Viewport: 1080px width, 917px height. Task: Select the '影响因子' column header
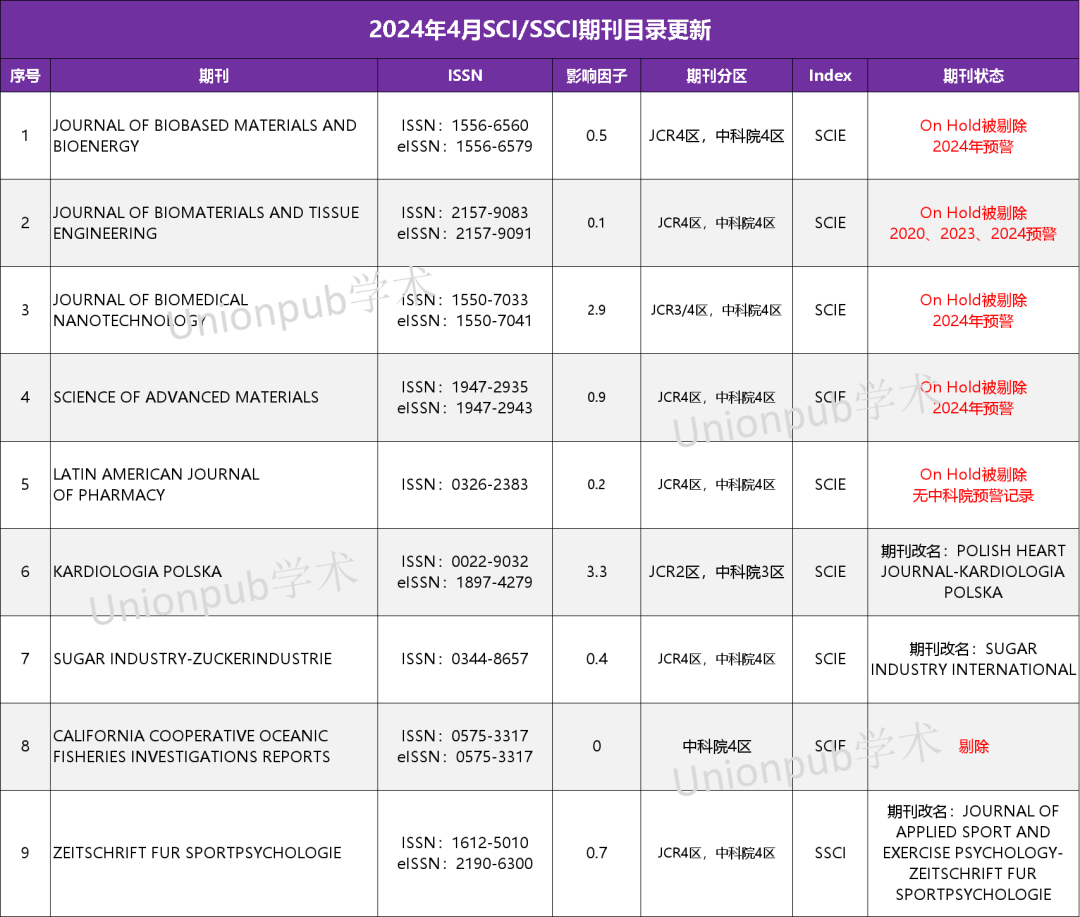(x=596, y=76)
